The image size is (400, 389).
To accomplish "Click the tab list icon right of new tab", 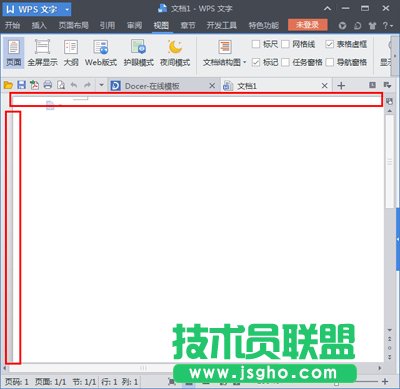I will (x=372, y=85).
